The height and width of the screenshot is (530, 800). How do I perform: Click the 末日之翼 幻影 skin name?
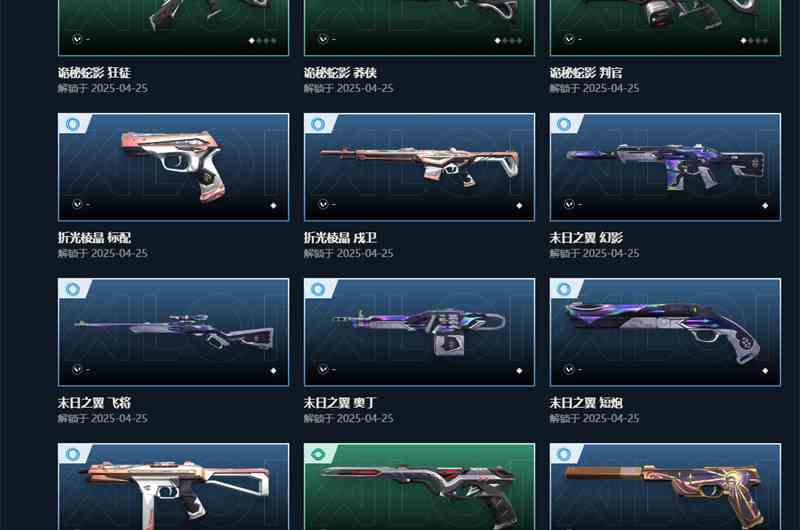pyautogui.click(x=586, y=238)
